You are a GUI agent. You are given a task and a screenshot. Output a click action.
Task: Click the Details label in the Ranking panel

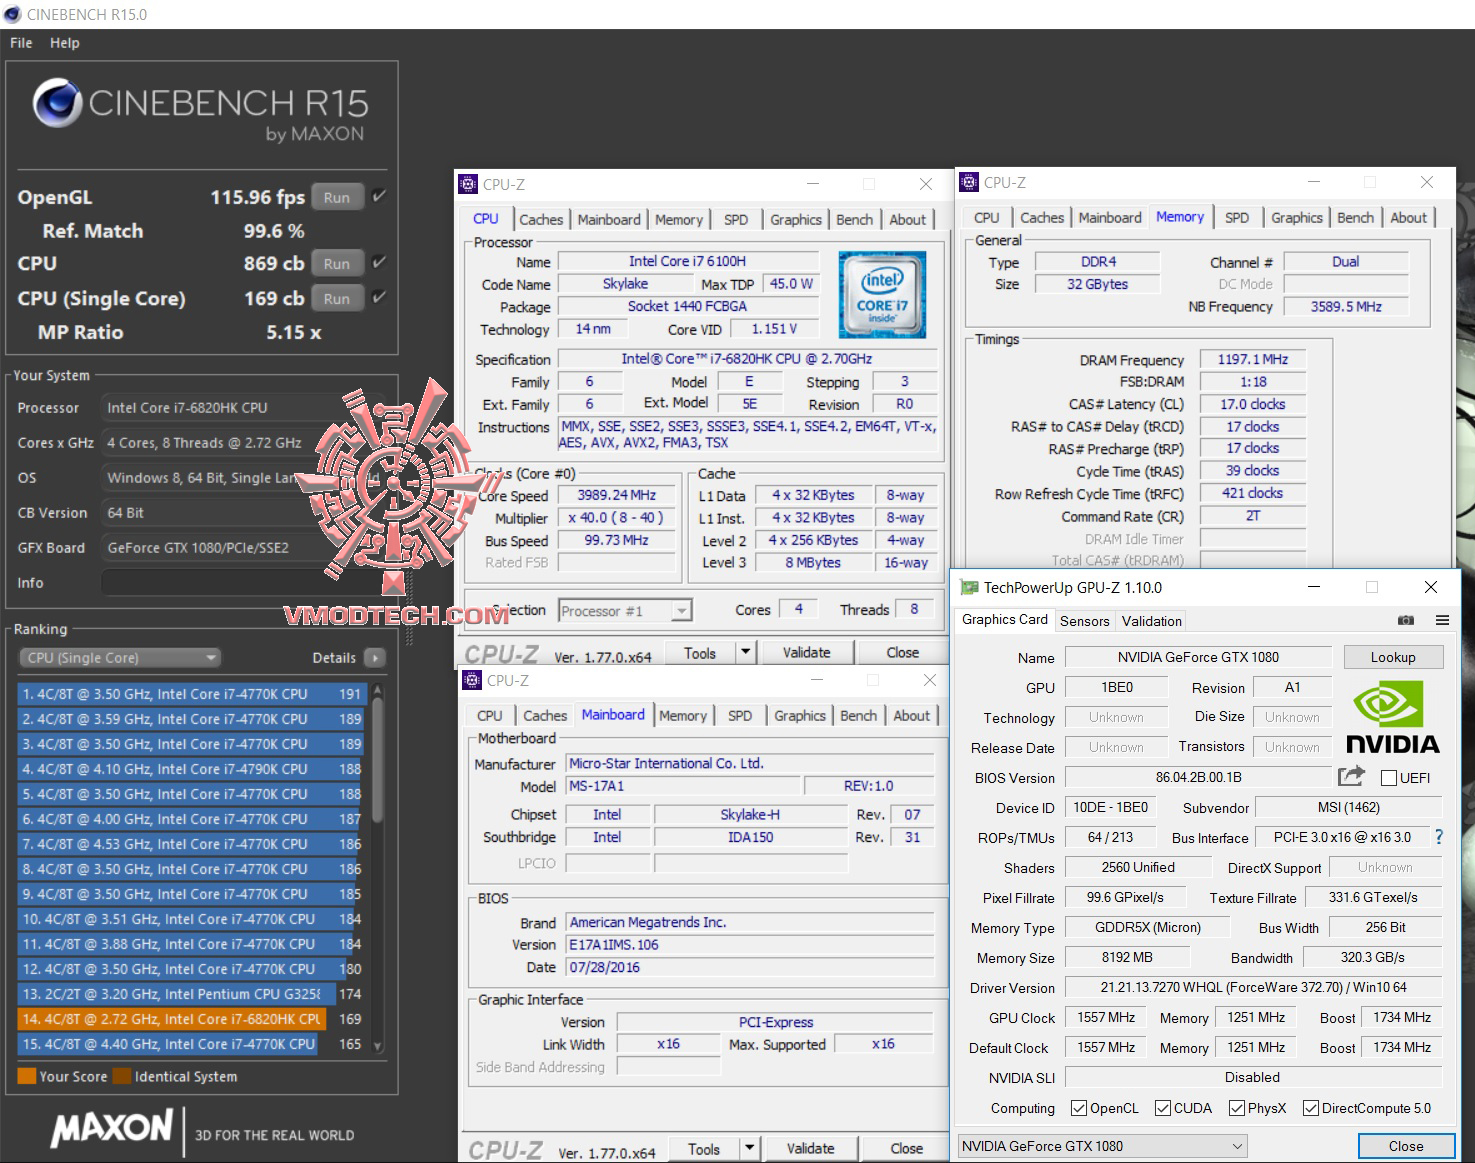tap(334, 658)
